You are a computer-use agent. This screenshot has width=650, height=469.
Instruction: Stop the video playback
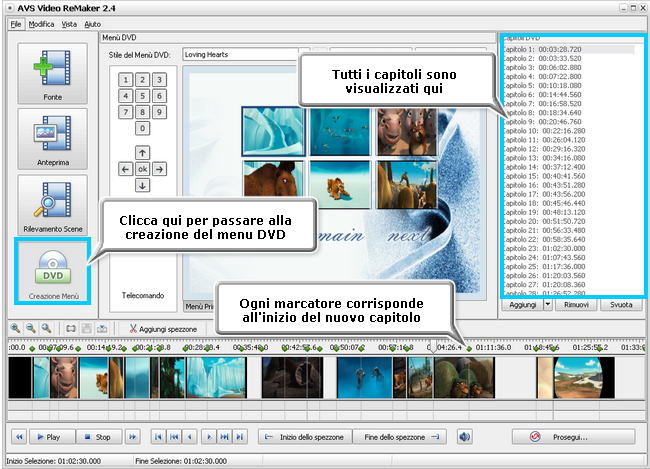(99, 437)
